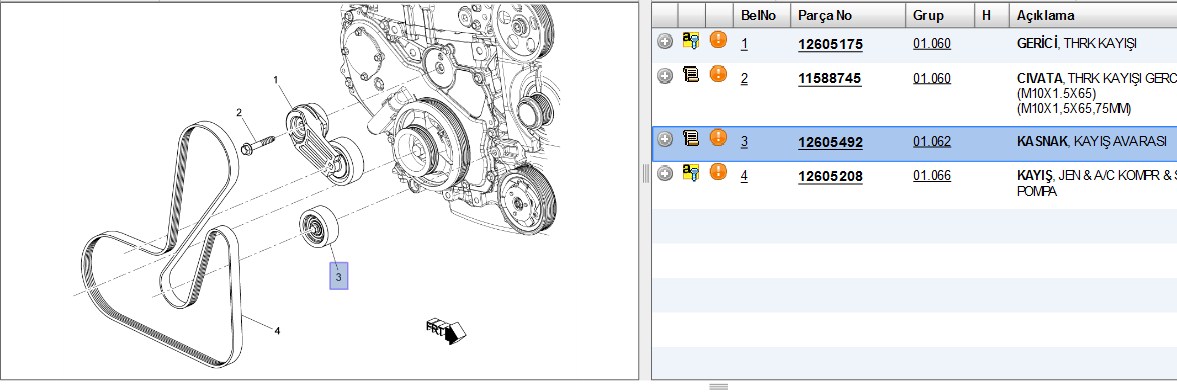Click orange warning icon for 12605208

pos(718,172)
